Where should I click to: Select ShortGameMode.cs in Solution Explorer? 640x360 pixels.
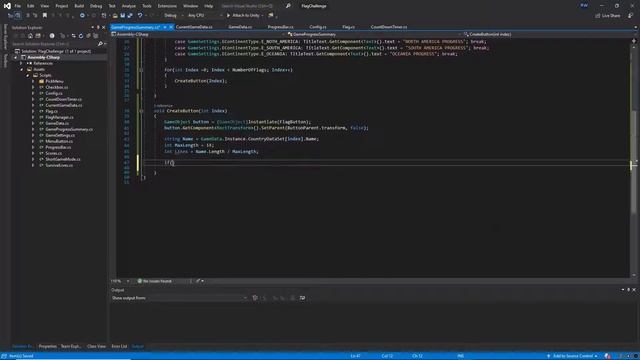pos(63,159)
